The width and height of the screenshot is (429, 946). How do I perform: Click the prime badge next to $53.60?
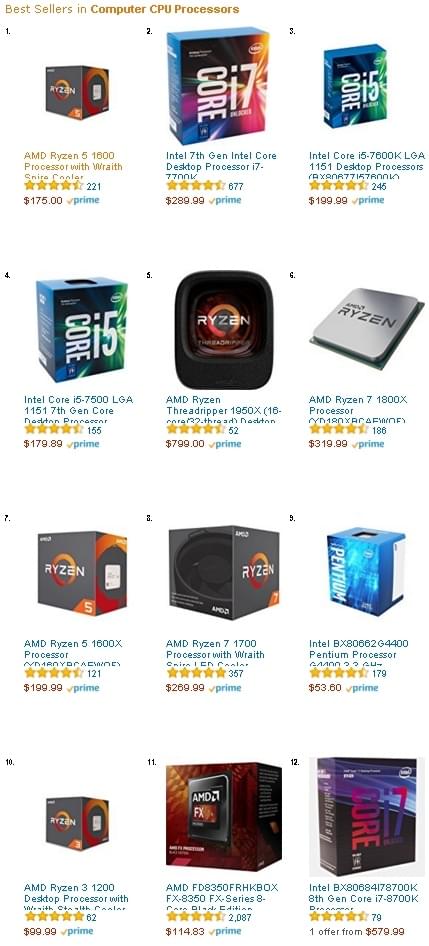pyautogui.click(x=362, y=688)
